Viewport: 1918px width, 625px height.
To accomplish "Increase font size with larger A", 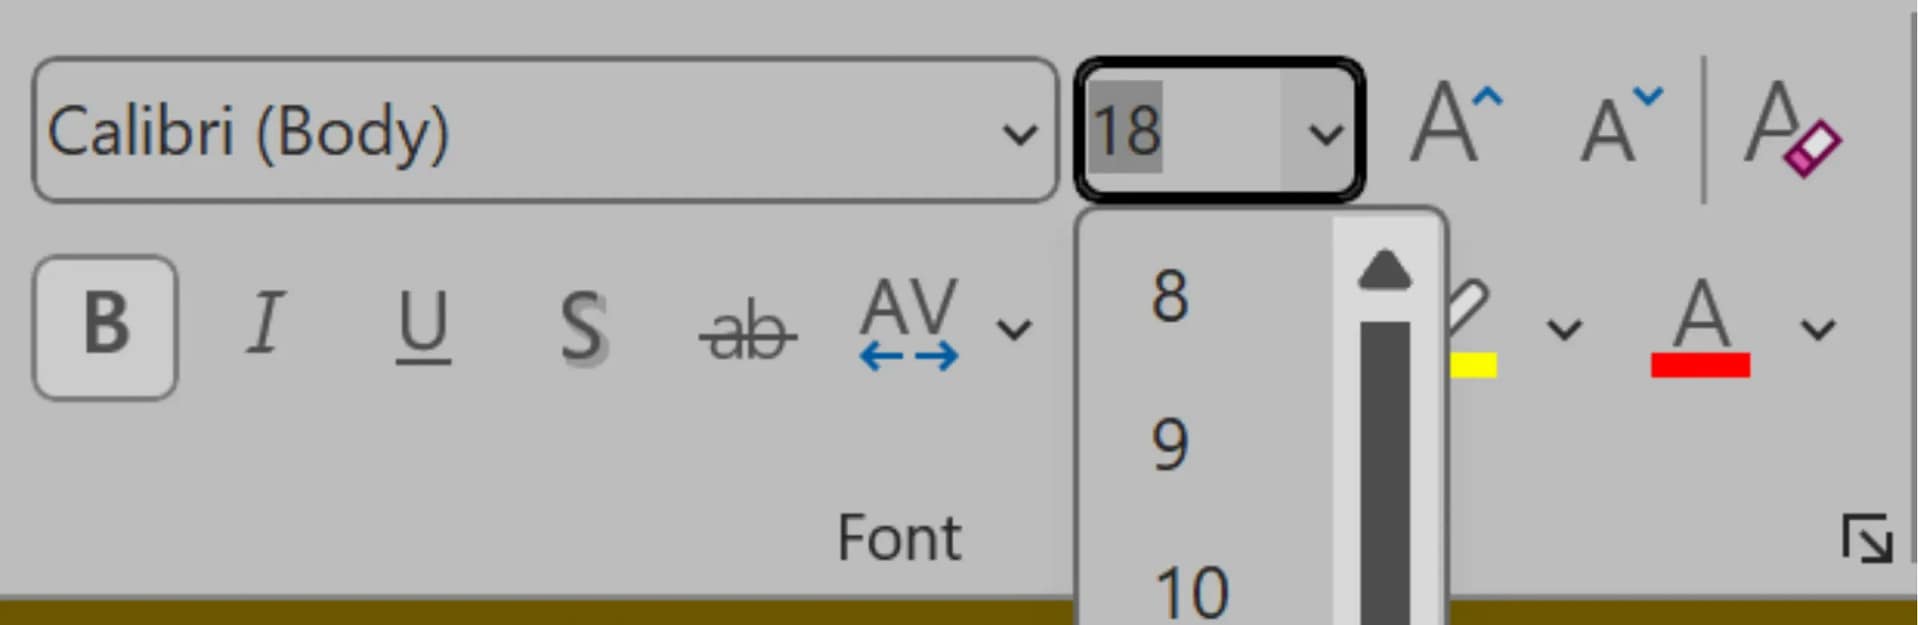I will [1453, 126].
